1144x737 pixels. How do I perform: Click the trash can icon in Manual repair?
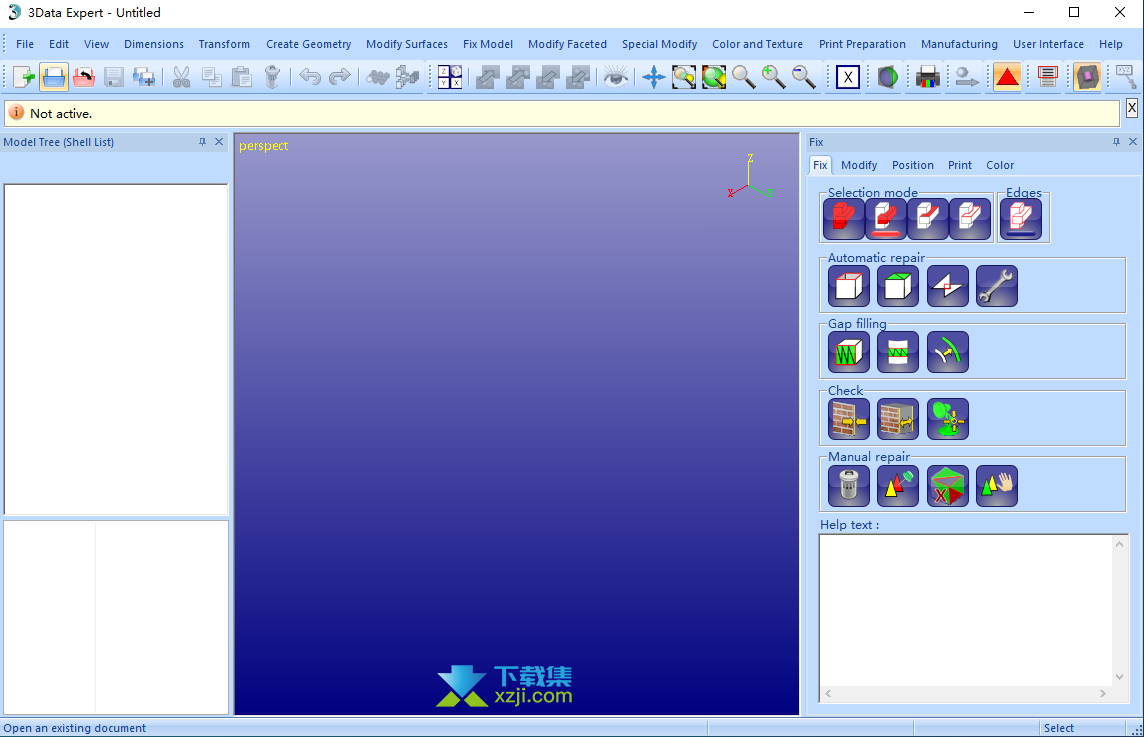click(x=848, y=486)
